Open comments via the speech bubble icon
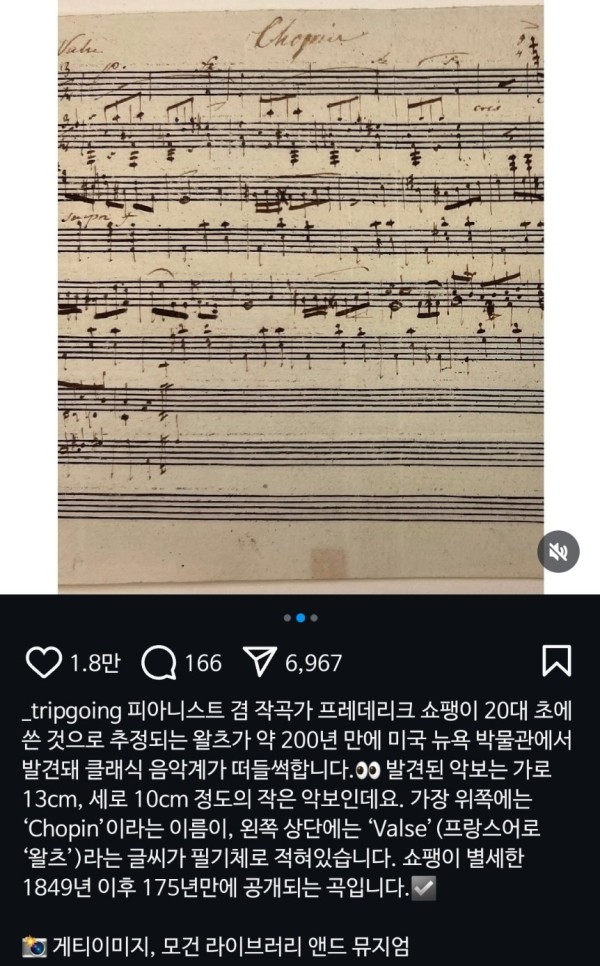Image resolution: width=600 pixels, height=966 pixels. (159, 663)
